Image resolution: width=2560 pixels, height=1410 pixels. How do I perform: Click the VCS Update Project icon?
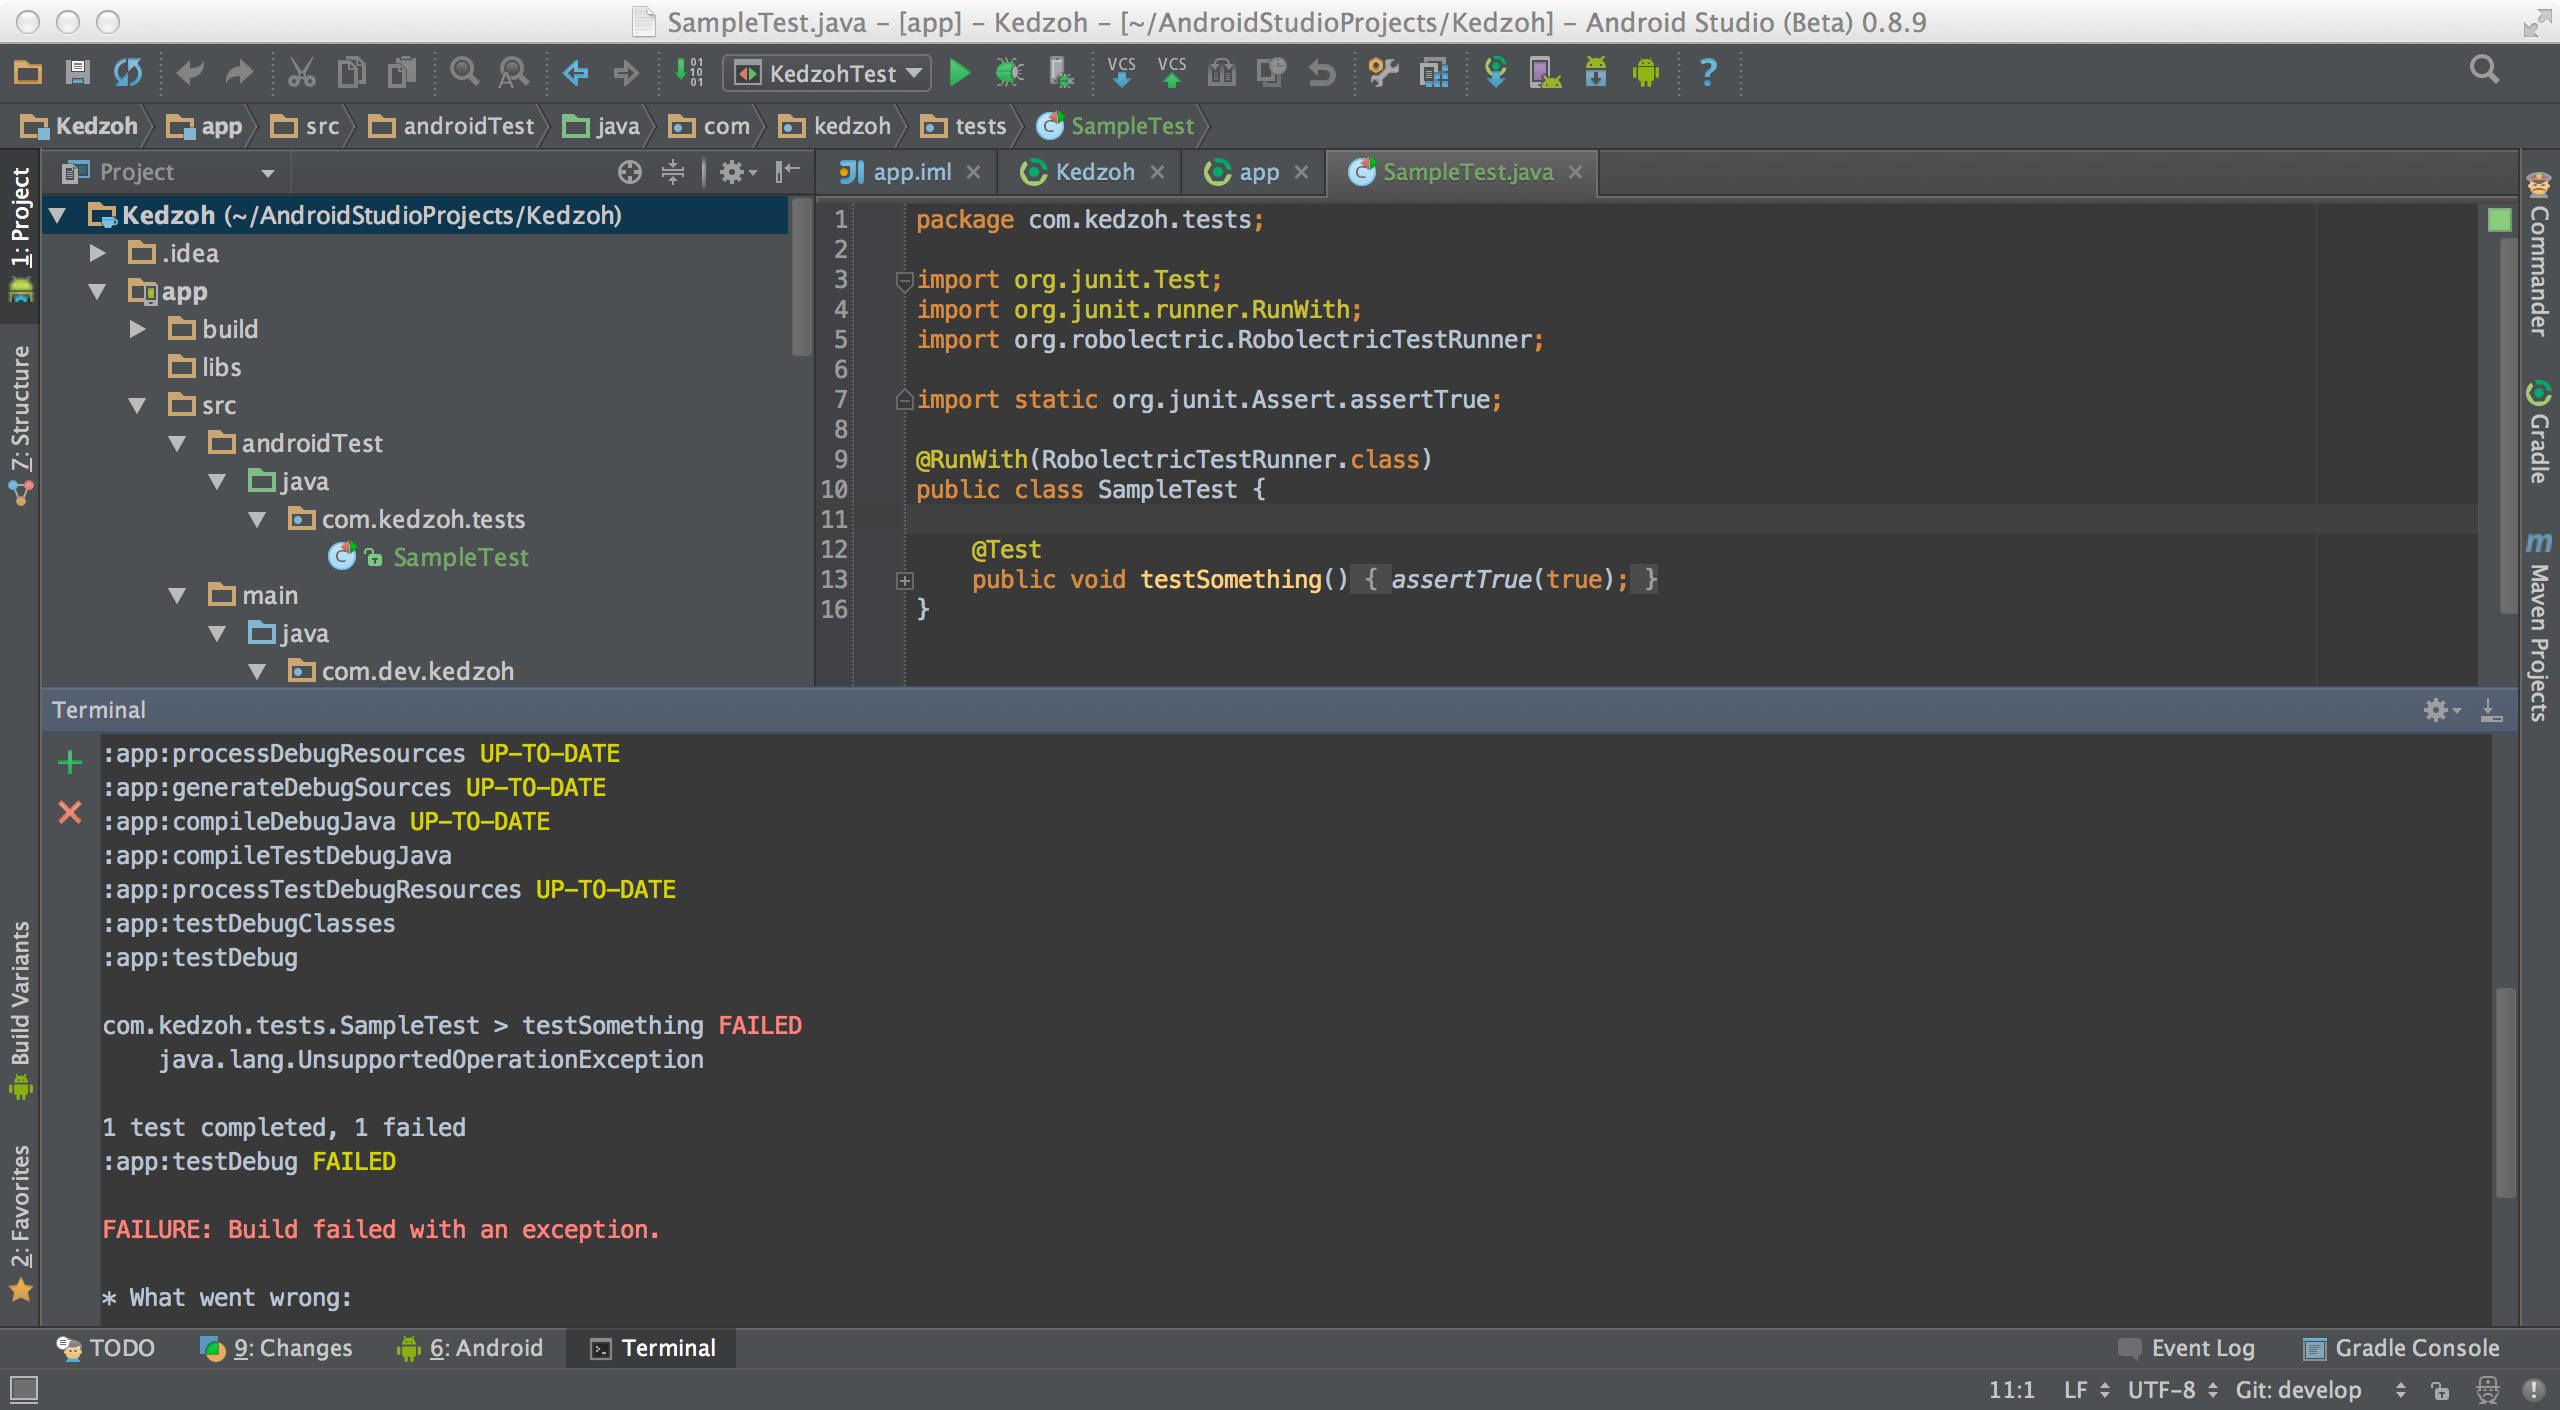click(x=1121, y=73)
